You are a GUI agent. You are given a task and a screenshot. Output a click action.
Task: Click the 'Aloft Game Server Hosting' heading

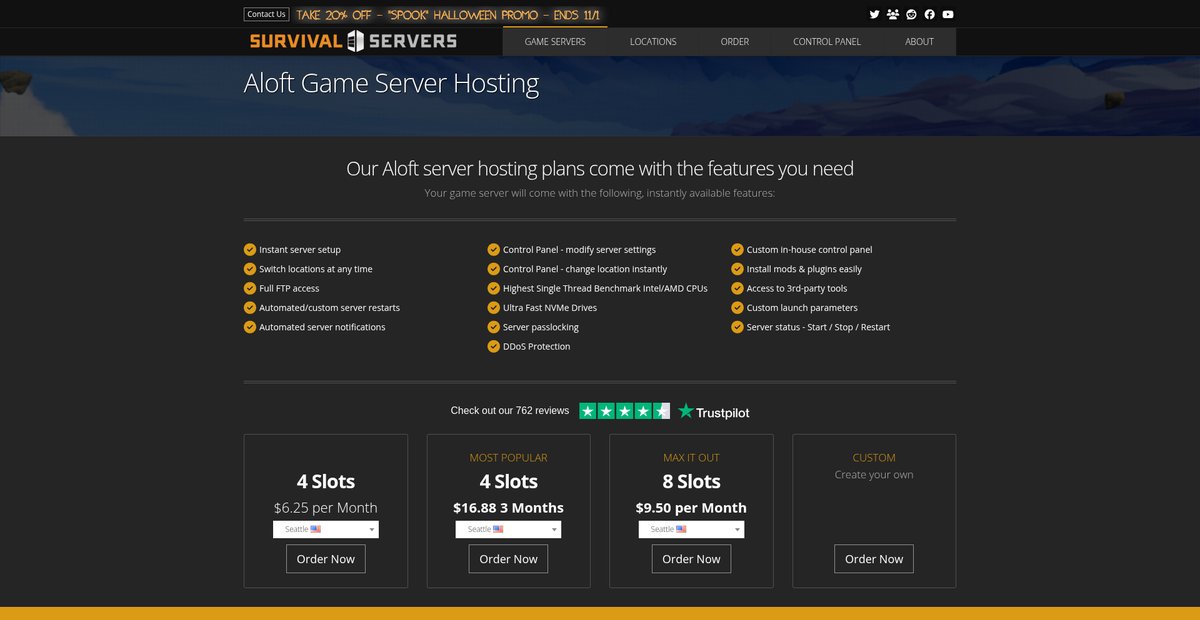tap(391, 83)
